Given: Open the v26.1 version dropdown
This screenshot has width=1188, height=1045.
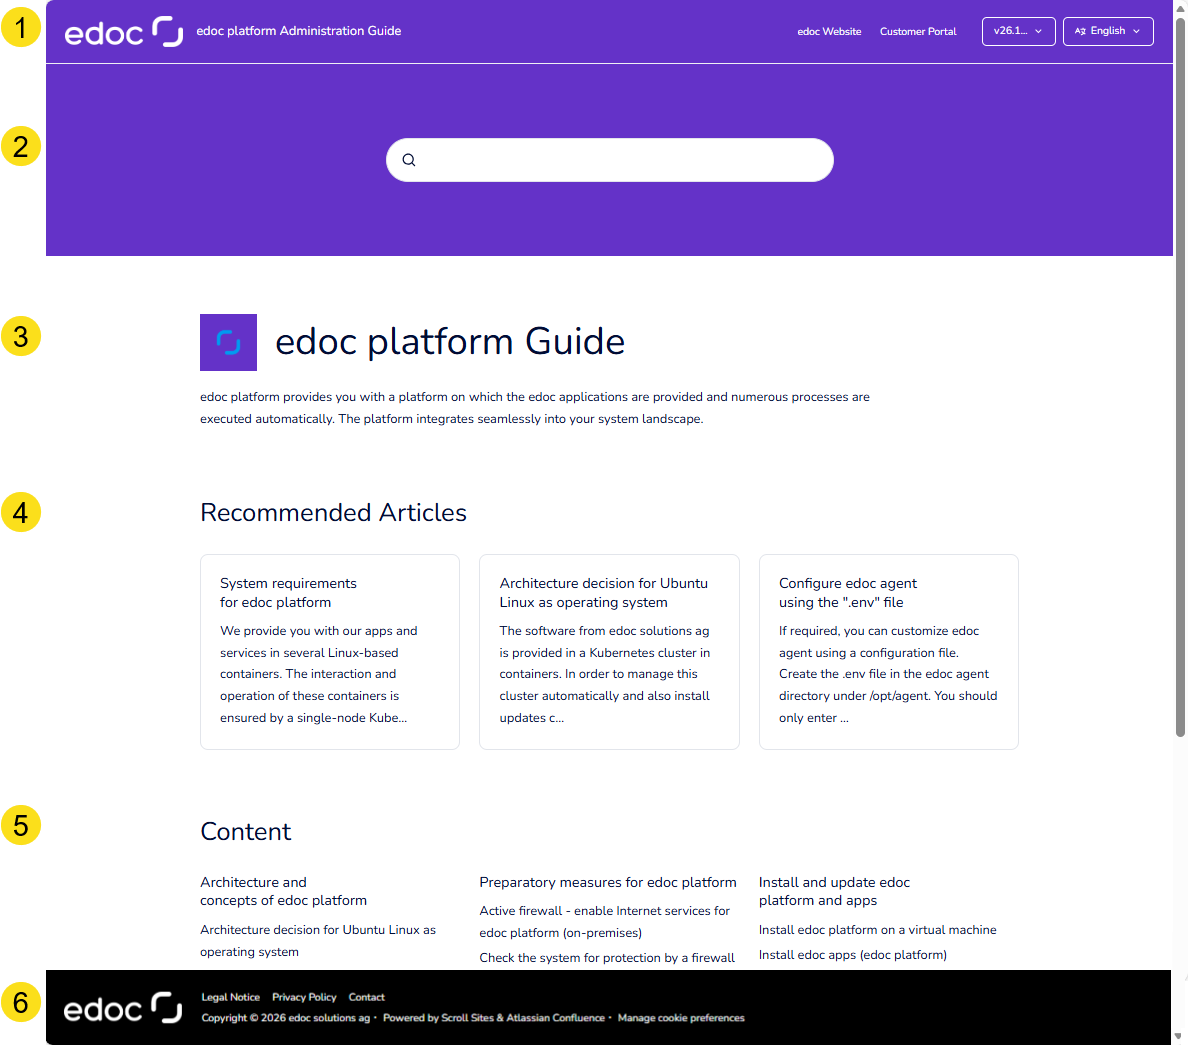Looking at the screenshot, I should [x=1018, y=31].
